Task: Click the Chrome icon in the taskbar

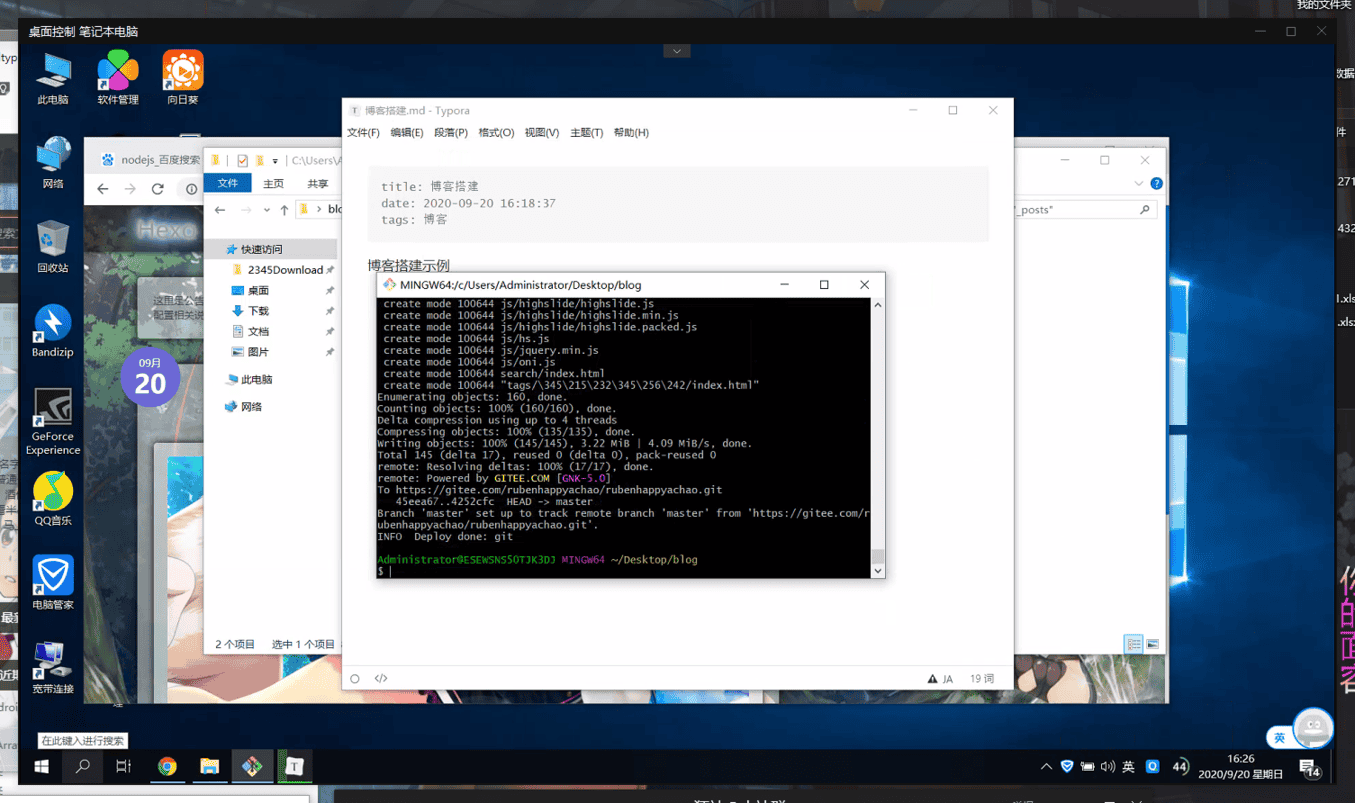Action: coord(167,766)
